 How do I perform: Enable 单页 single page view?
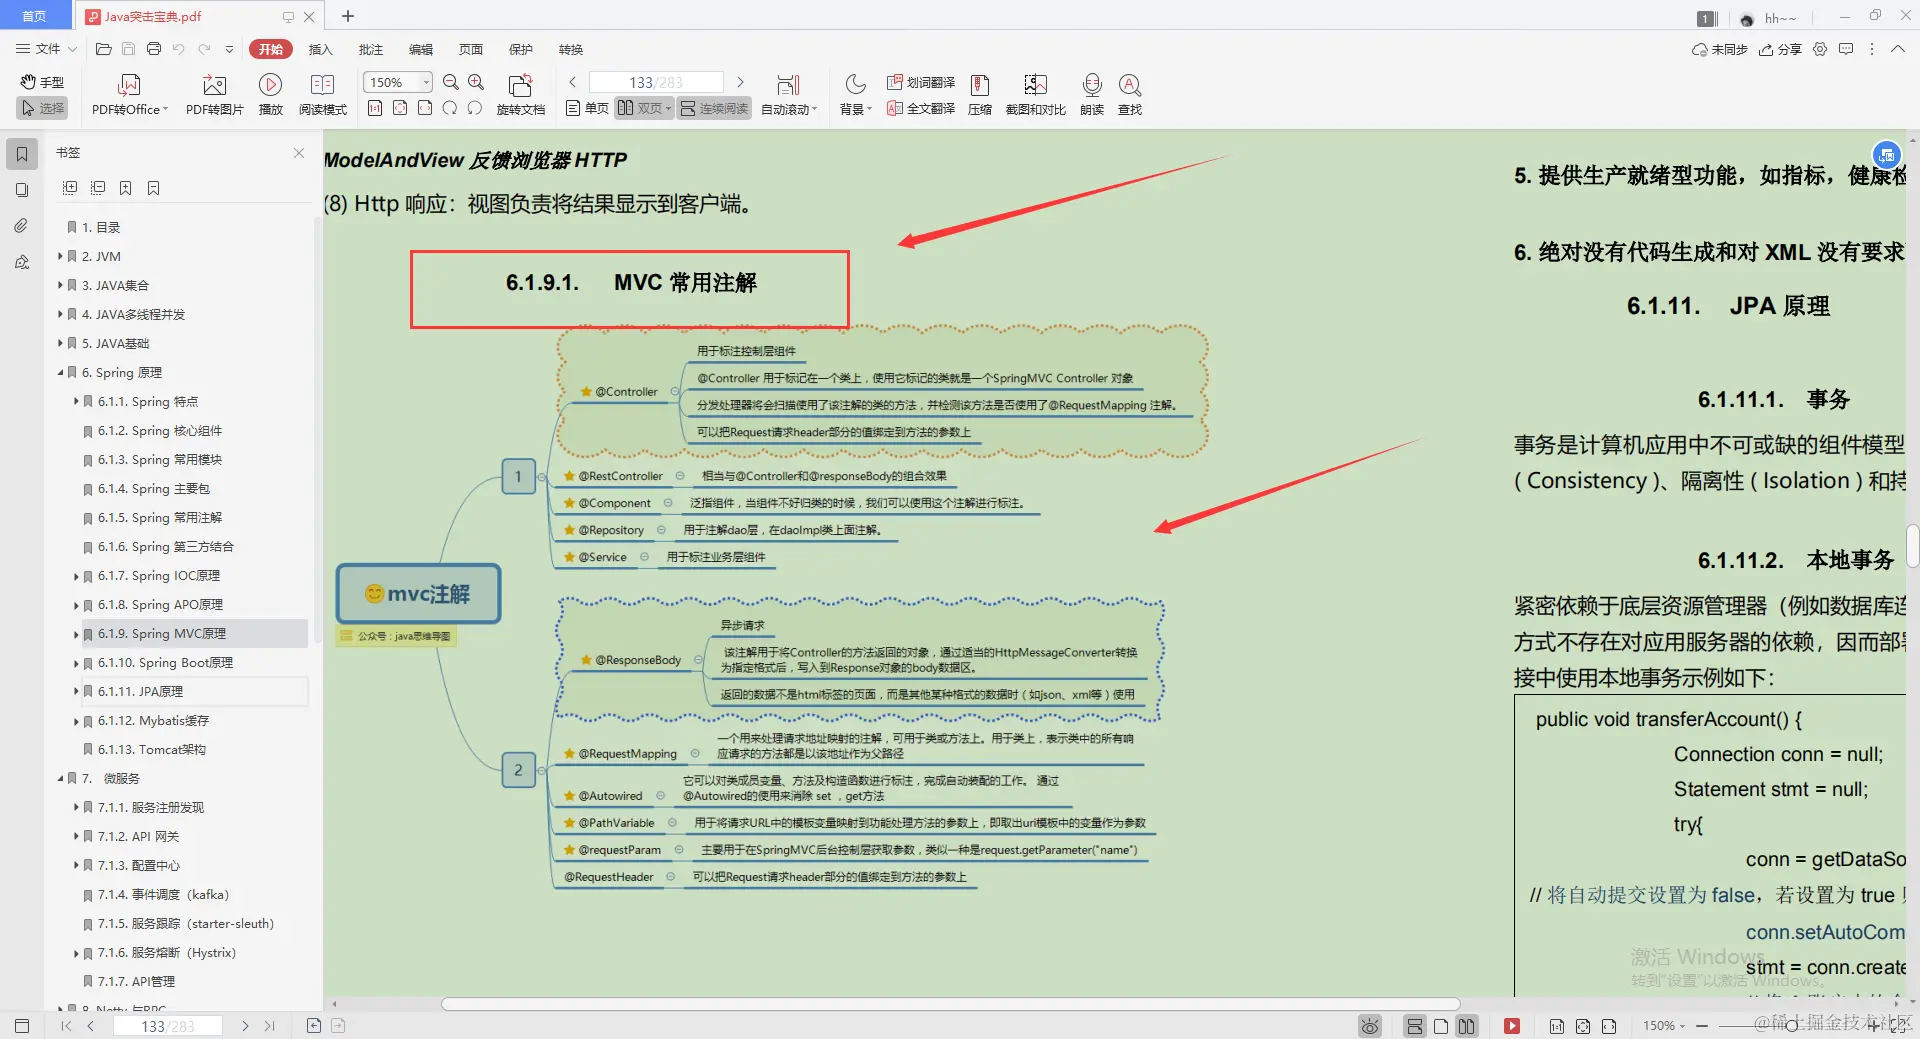tap(585, 108)
